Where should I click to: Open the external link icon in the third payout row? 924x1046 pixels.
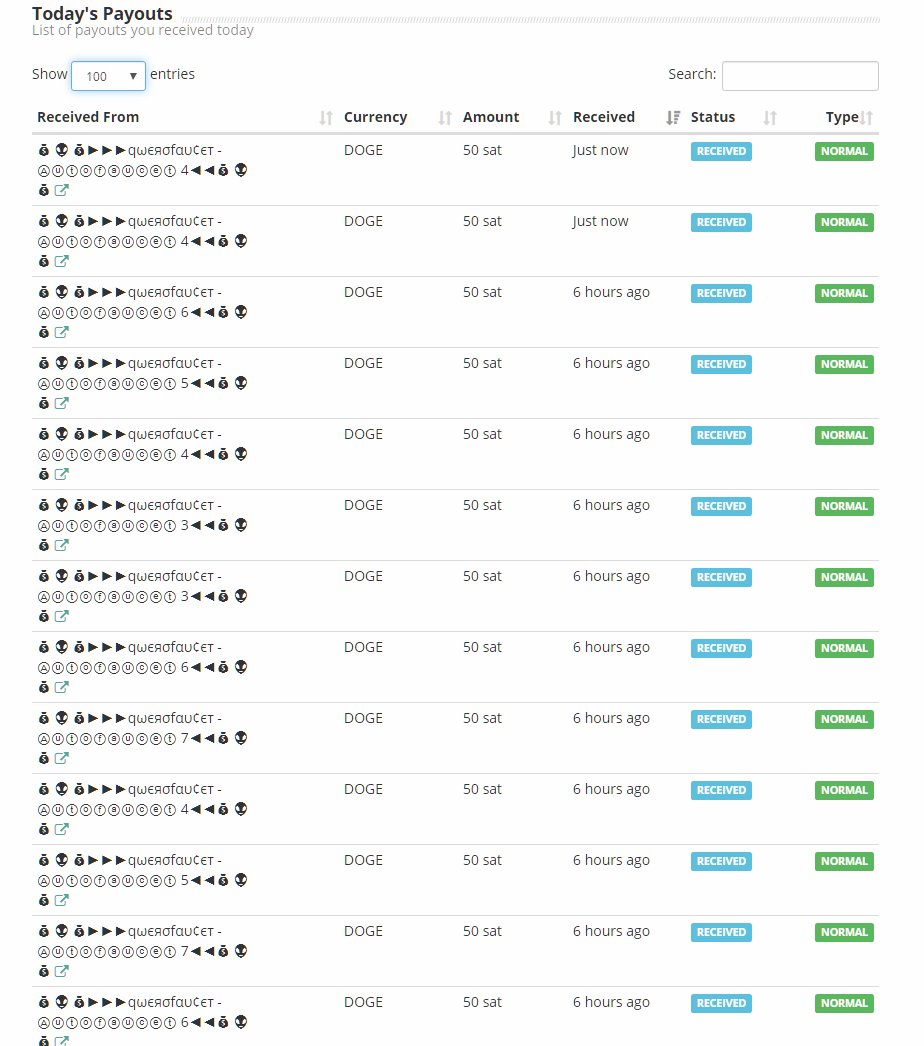pos(61,333)
